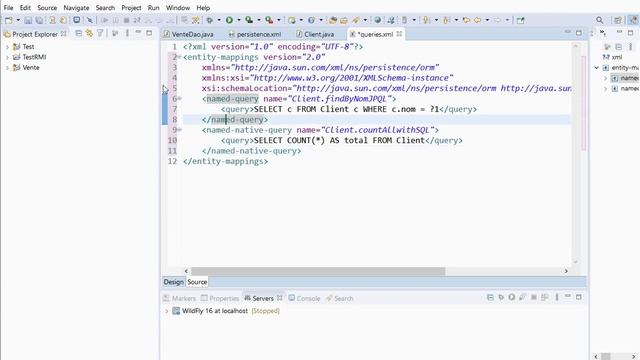Fold the named-native-query element at line 9
The image size is (640, 360).
[180, 130]
